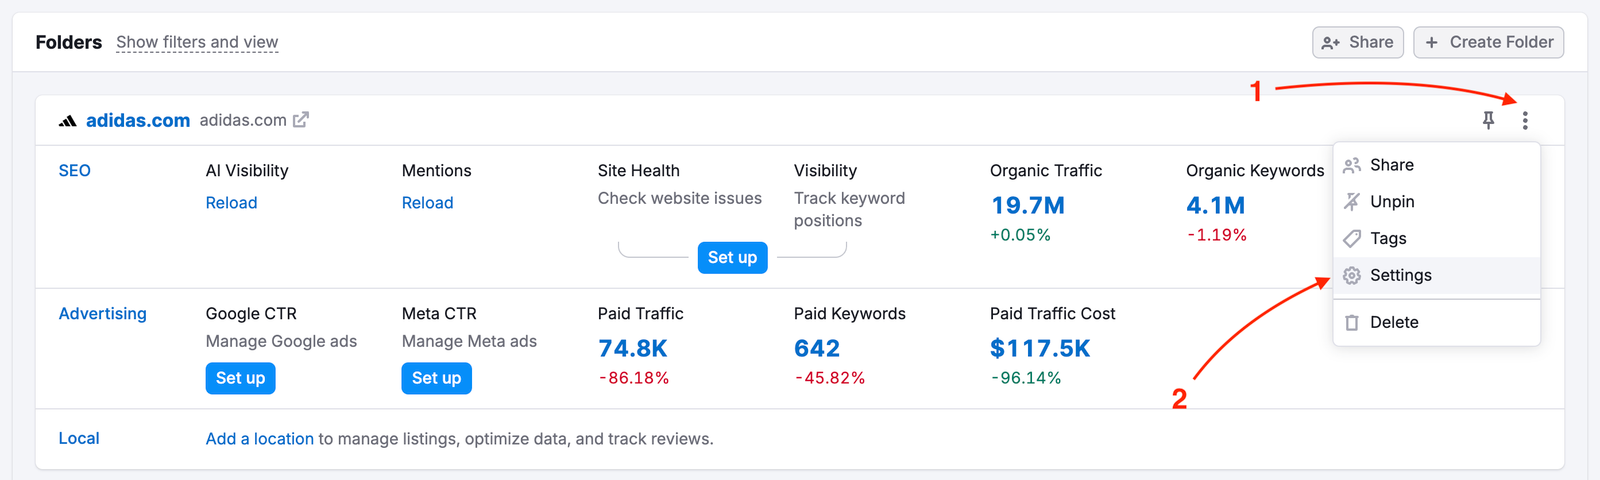Click the Create Folder button

click(x=1488, y=42)
